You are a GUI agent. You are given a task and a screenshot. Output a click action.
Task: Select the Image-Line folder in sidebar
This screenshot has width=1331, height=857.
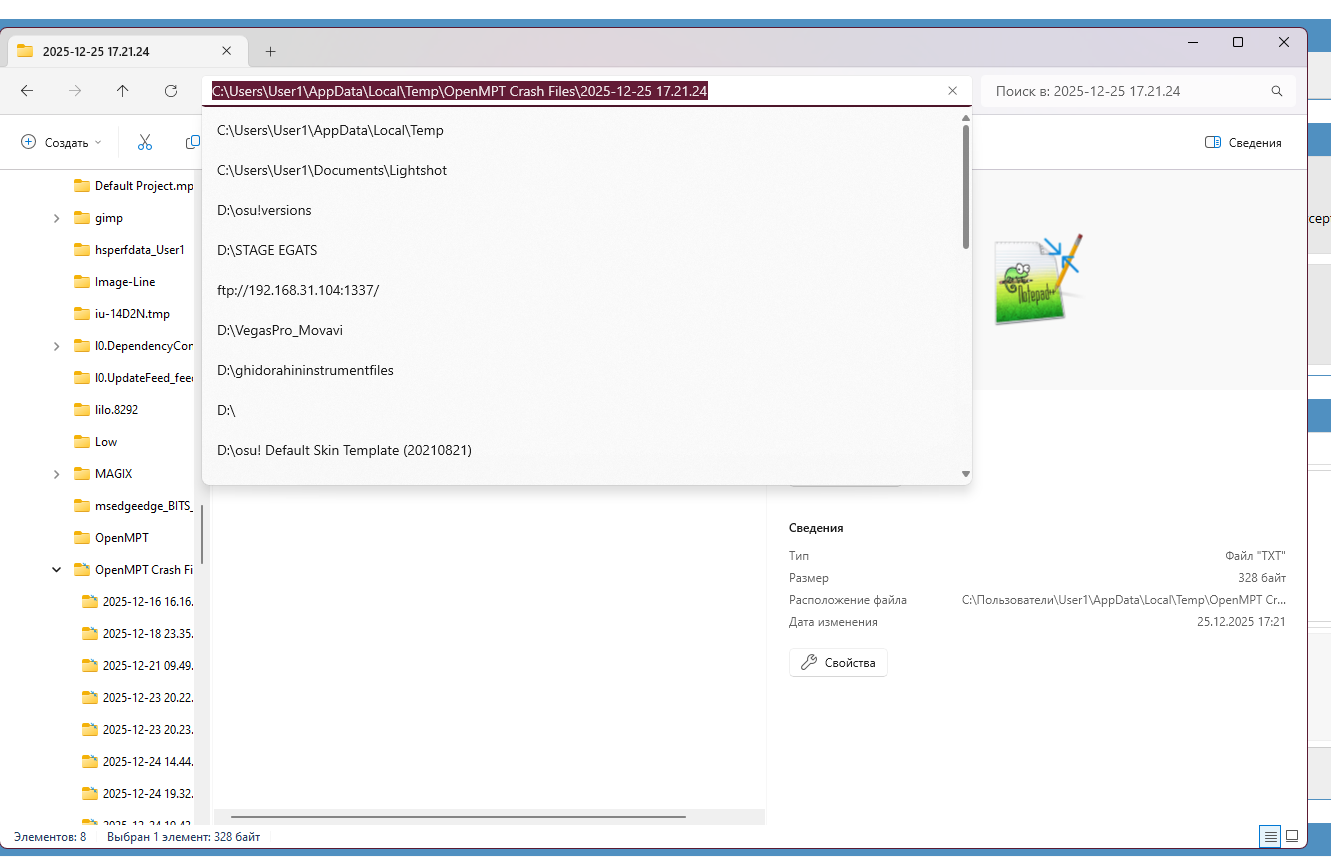click(x=124, y=282)
